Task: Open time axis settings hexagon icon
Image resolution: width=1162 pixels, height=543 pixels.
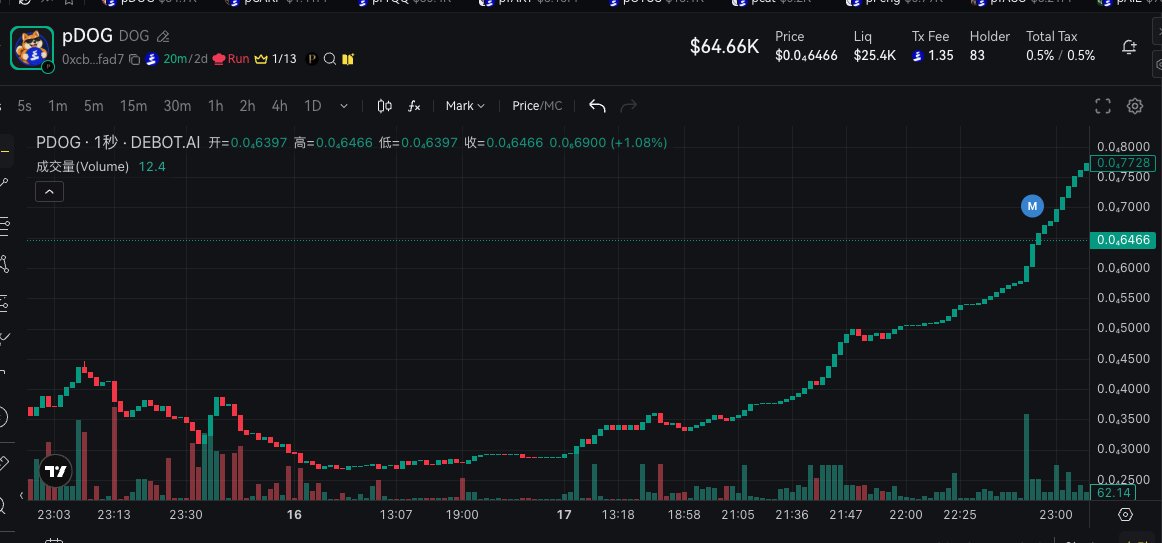Action: (x=1125, y=514)
